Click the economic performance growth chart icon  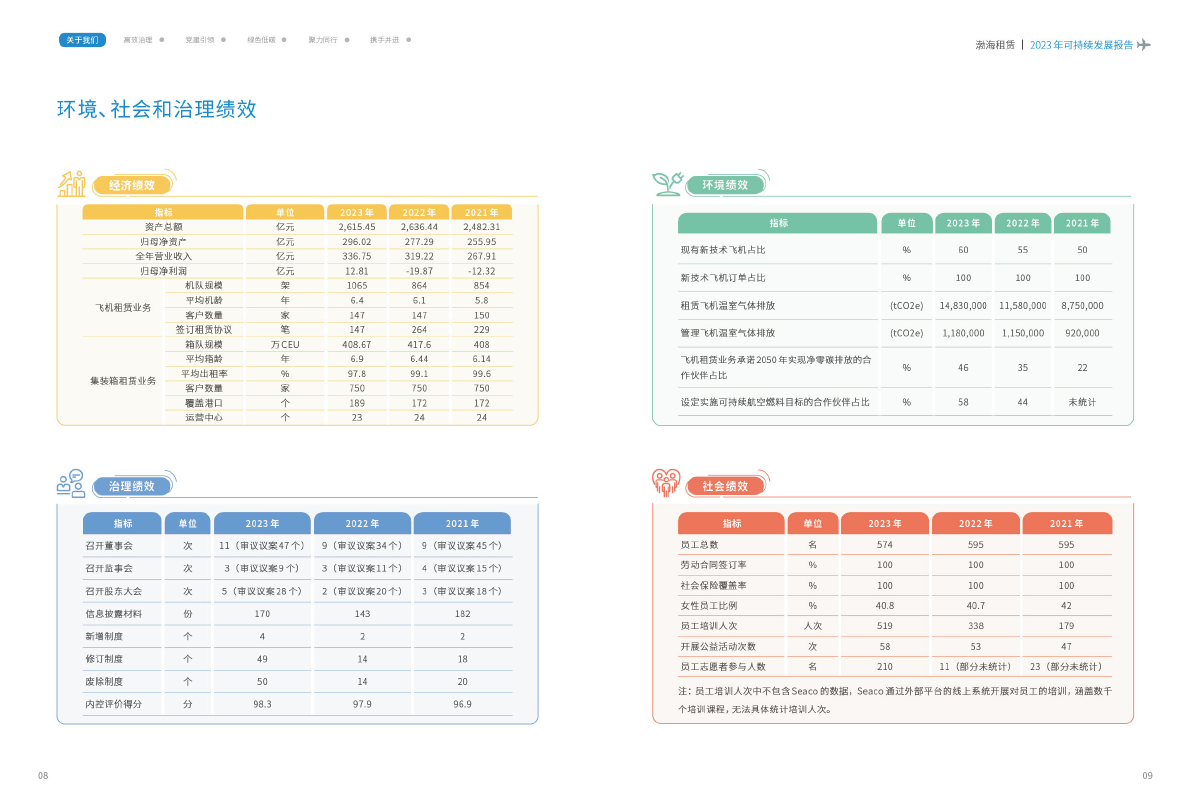[x=71, y=183]
